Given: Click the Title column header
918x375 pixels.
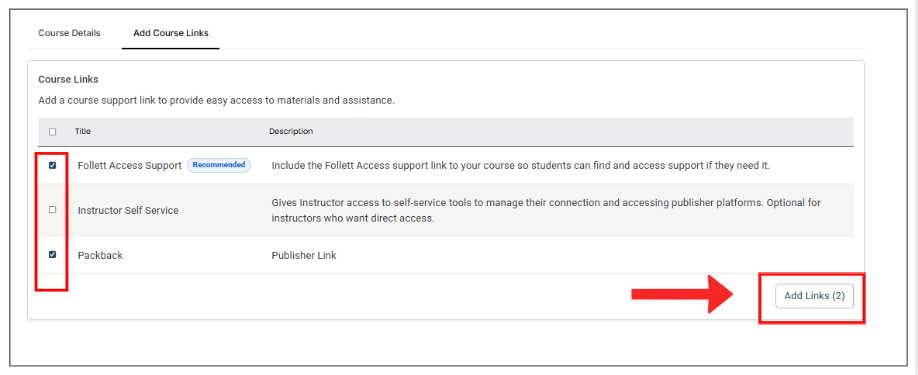Looking at the screenshot, I should pyautogui.click(x=83, y=132).
